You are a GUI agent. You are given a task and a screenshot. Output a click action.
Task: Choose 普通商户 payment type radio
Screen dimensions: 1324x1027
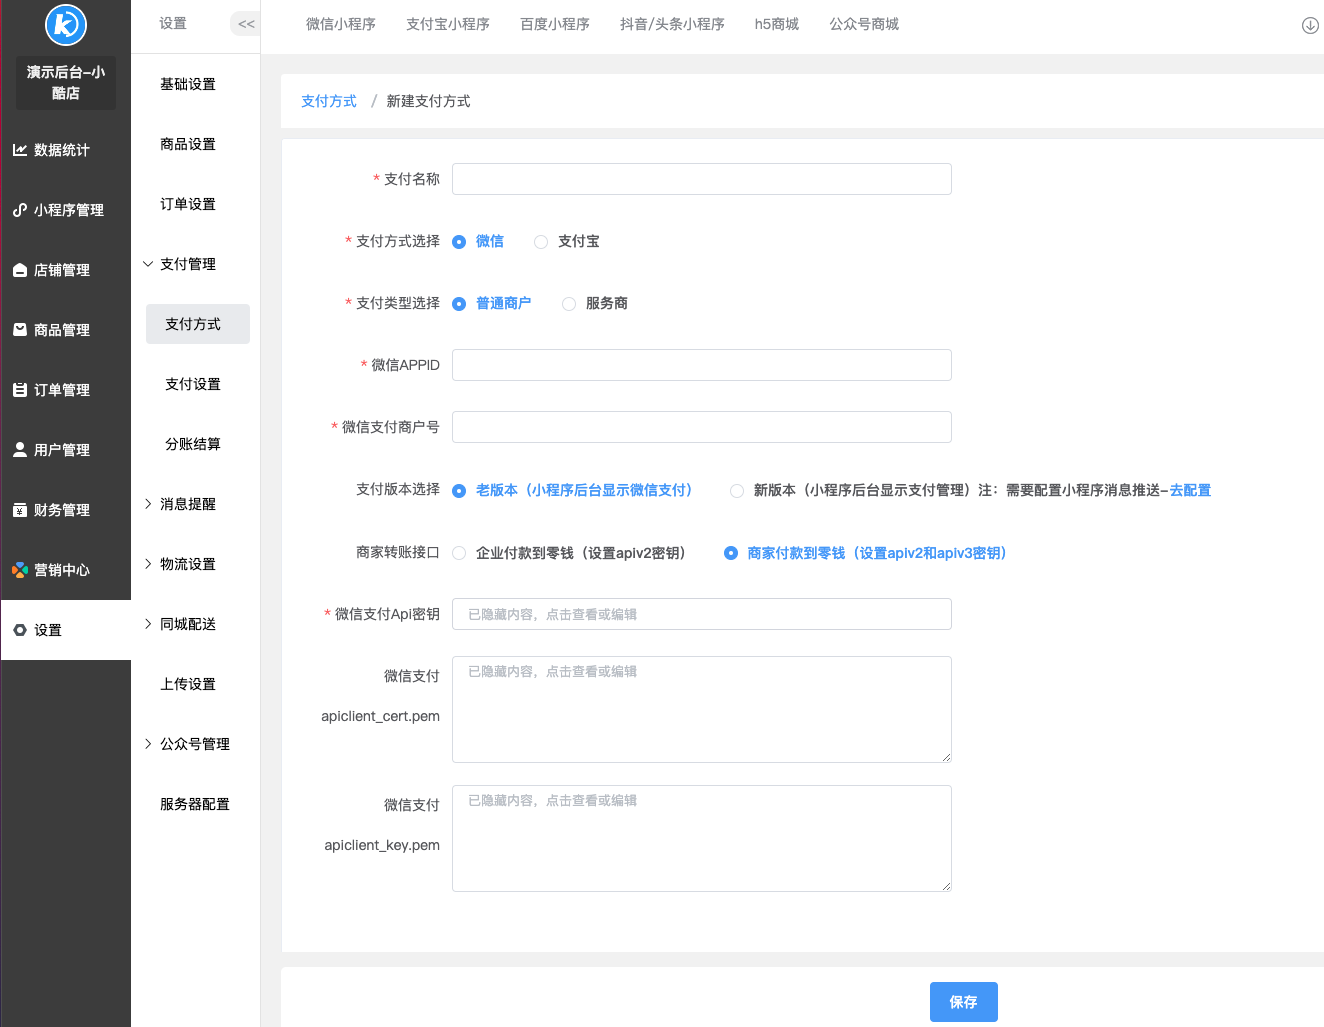point(459,304)
